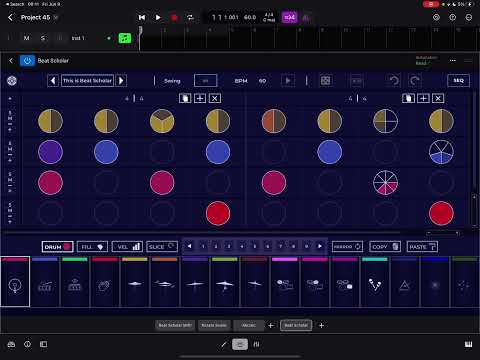Open the SEQ sequencer view
The height and width of the screenshot is (360, 480).
coord(458,80)
